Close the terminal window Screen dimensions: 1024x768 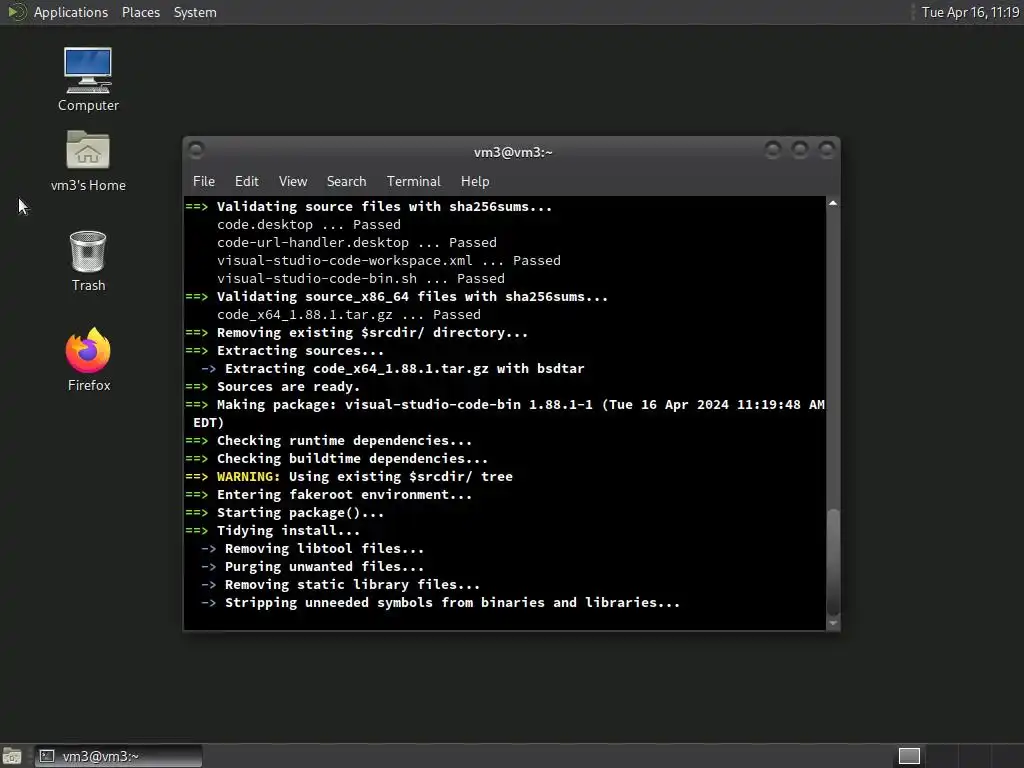pos(826,151)
